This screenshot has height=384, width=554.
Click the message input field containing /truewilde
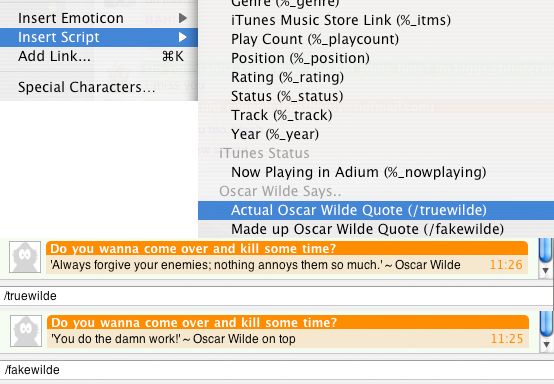pos(277,296)
